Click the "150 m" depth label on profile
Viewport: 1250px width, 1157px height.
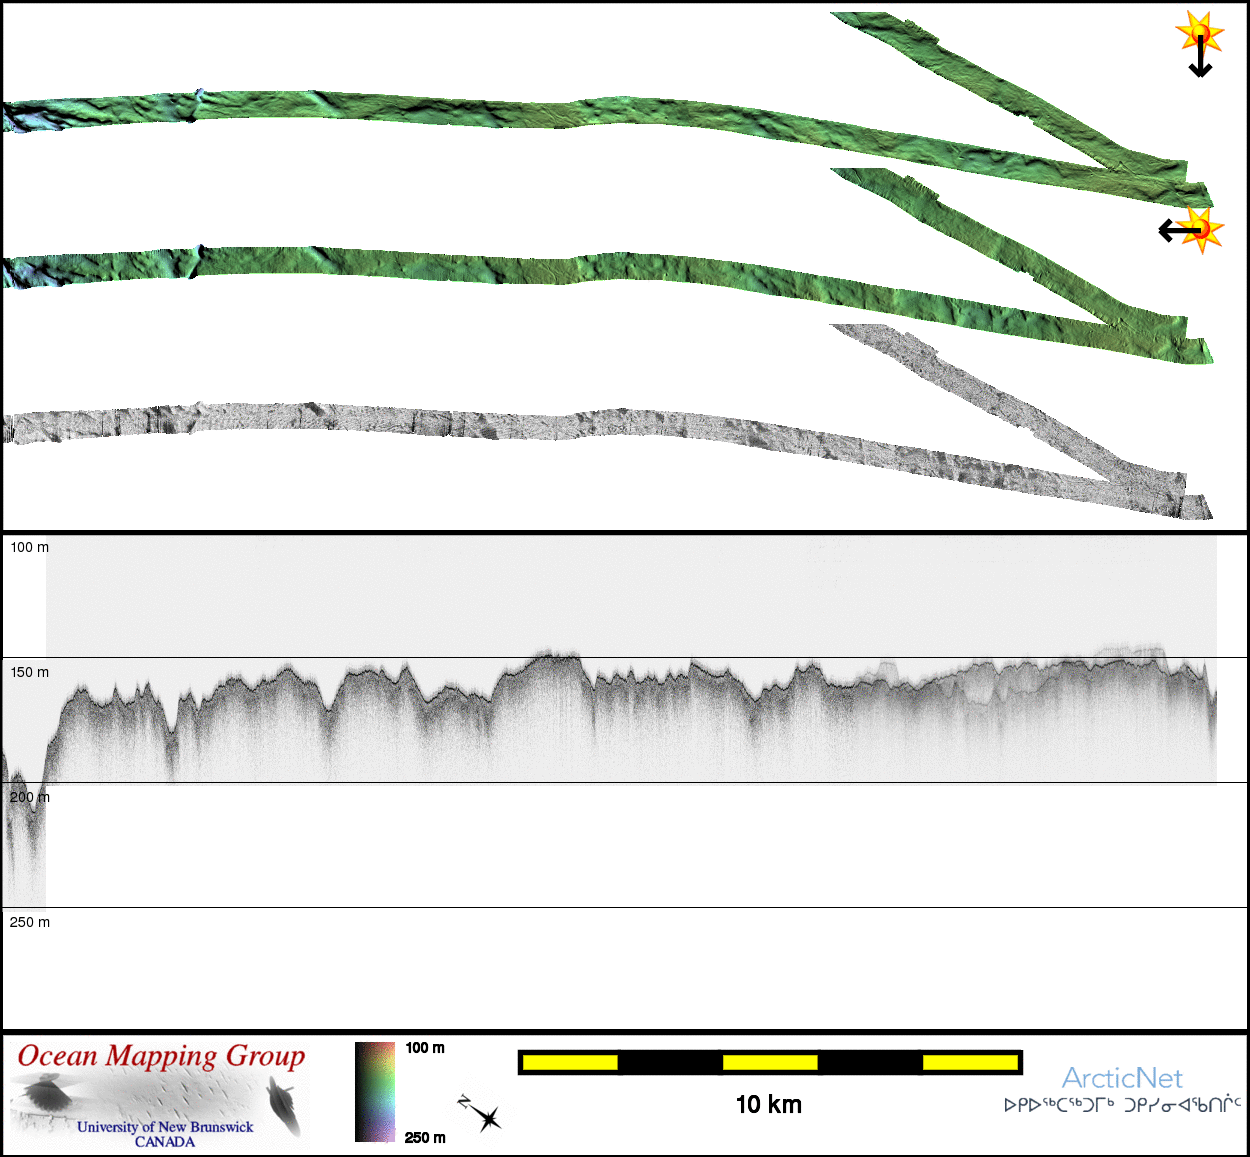[29, 673]
